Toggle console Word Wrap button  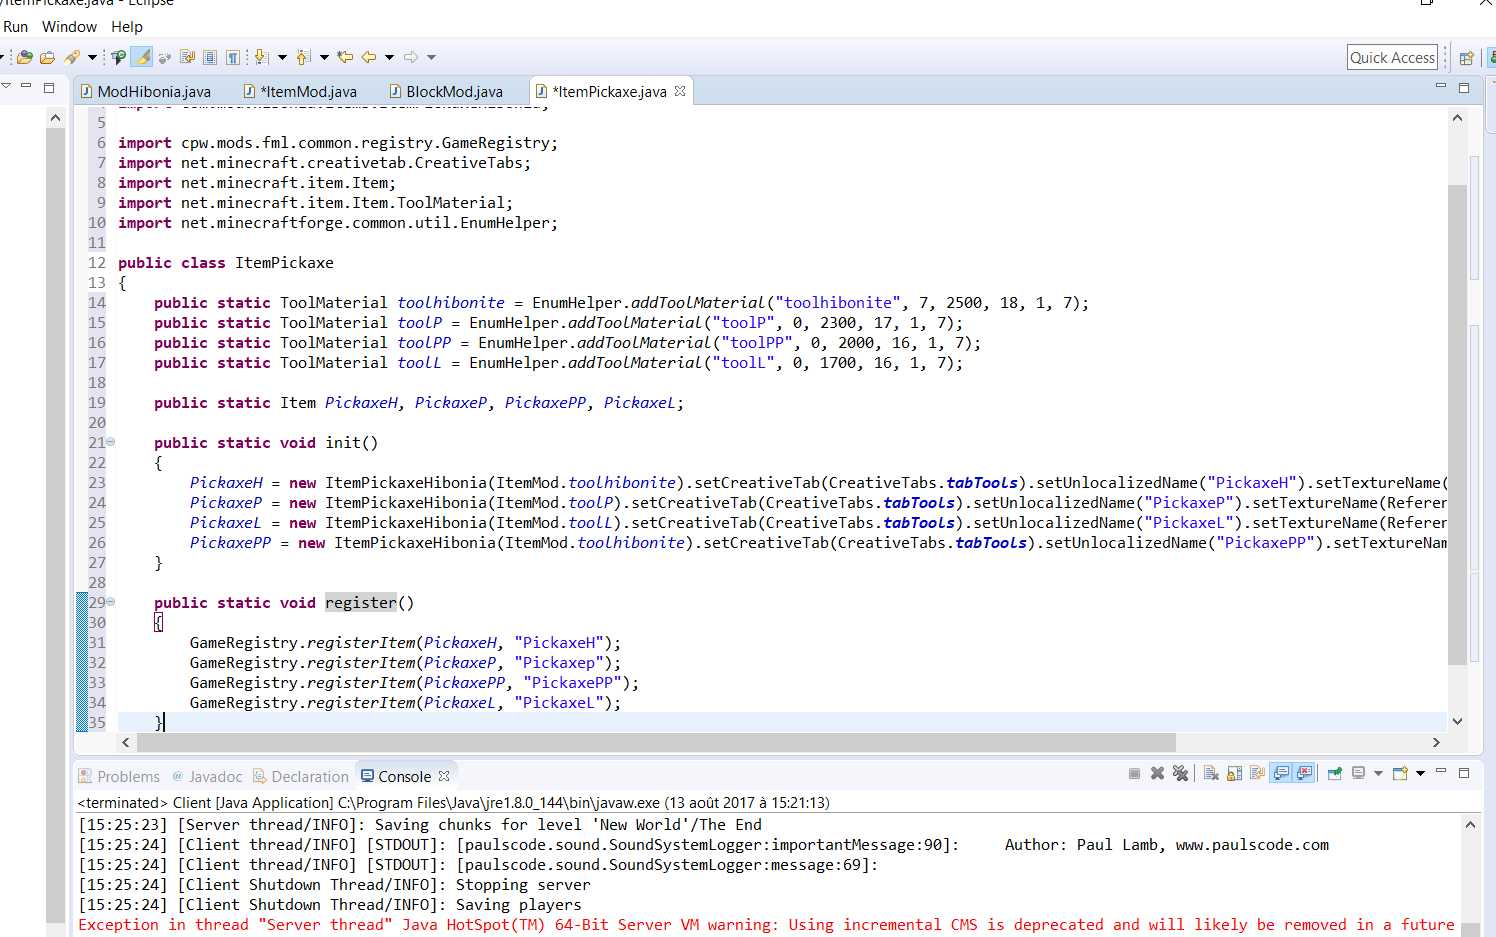point(1258,773)
